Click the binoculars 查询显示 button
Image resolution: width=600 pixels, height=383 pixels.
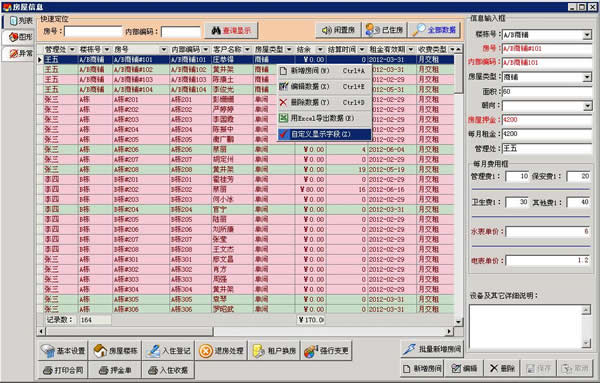231,31
